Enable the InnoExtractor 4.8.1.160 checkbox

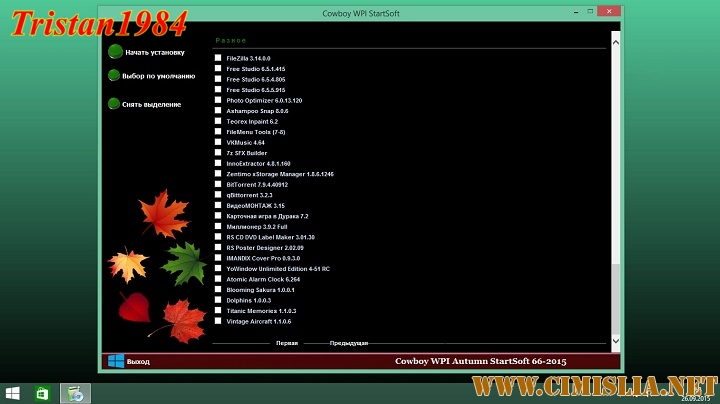[x=218, y=163]
